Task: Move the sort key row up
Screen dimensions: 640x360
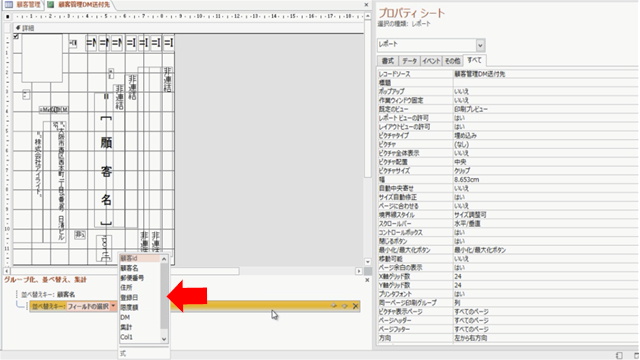Action: [333, 306]
